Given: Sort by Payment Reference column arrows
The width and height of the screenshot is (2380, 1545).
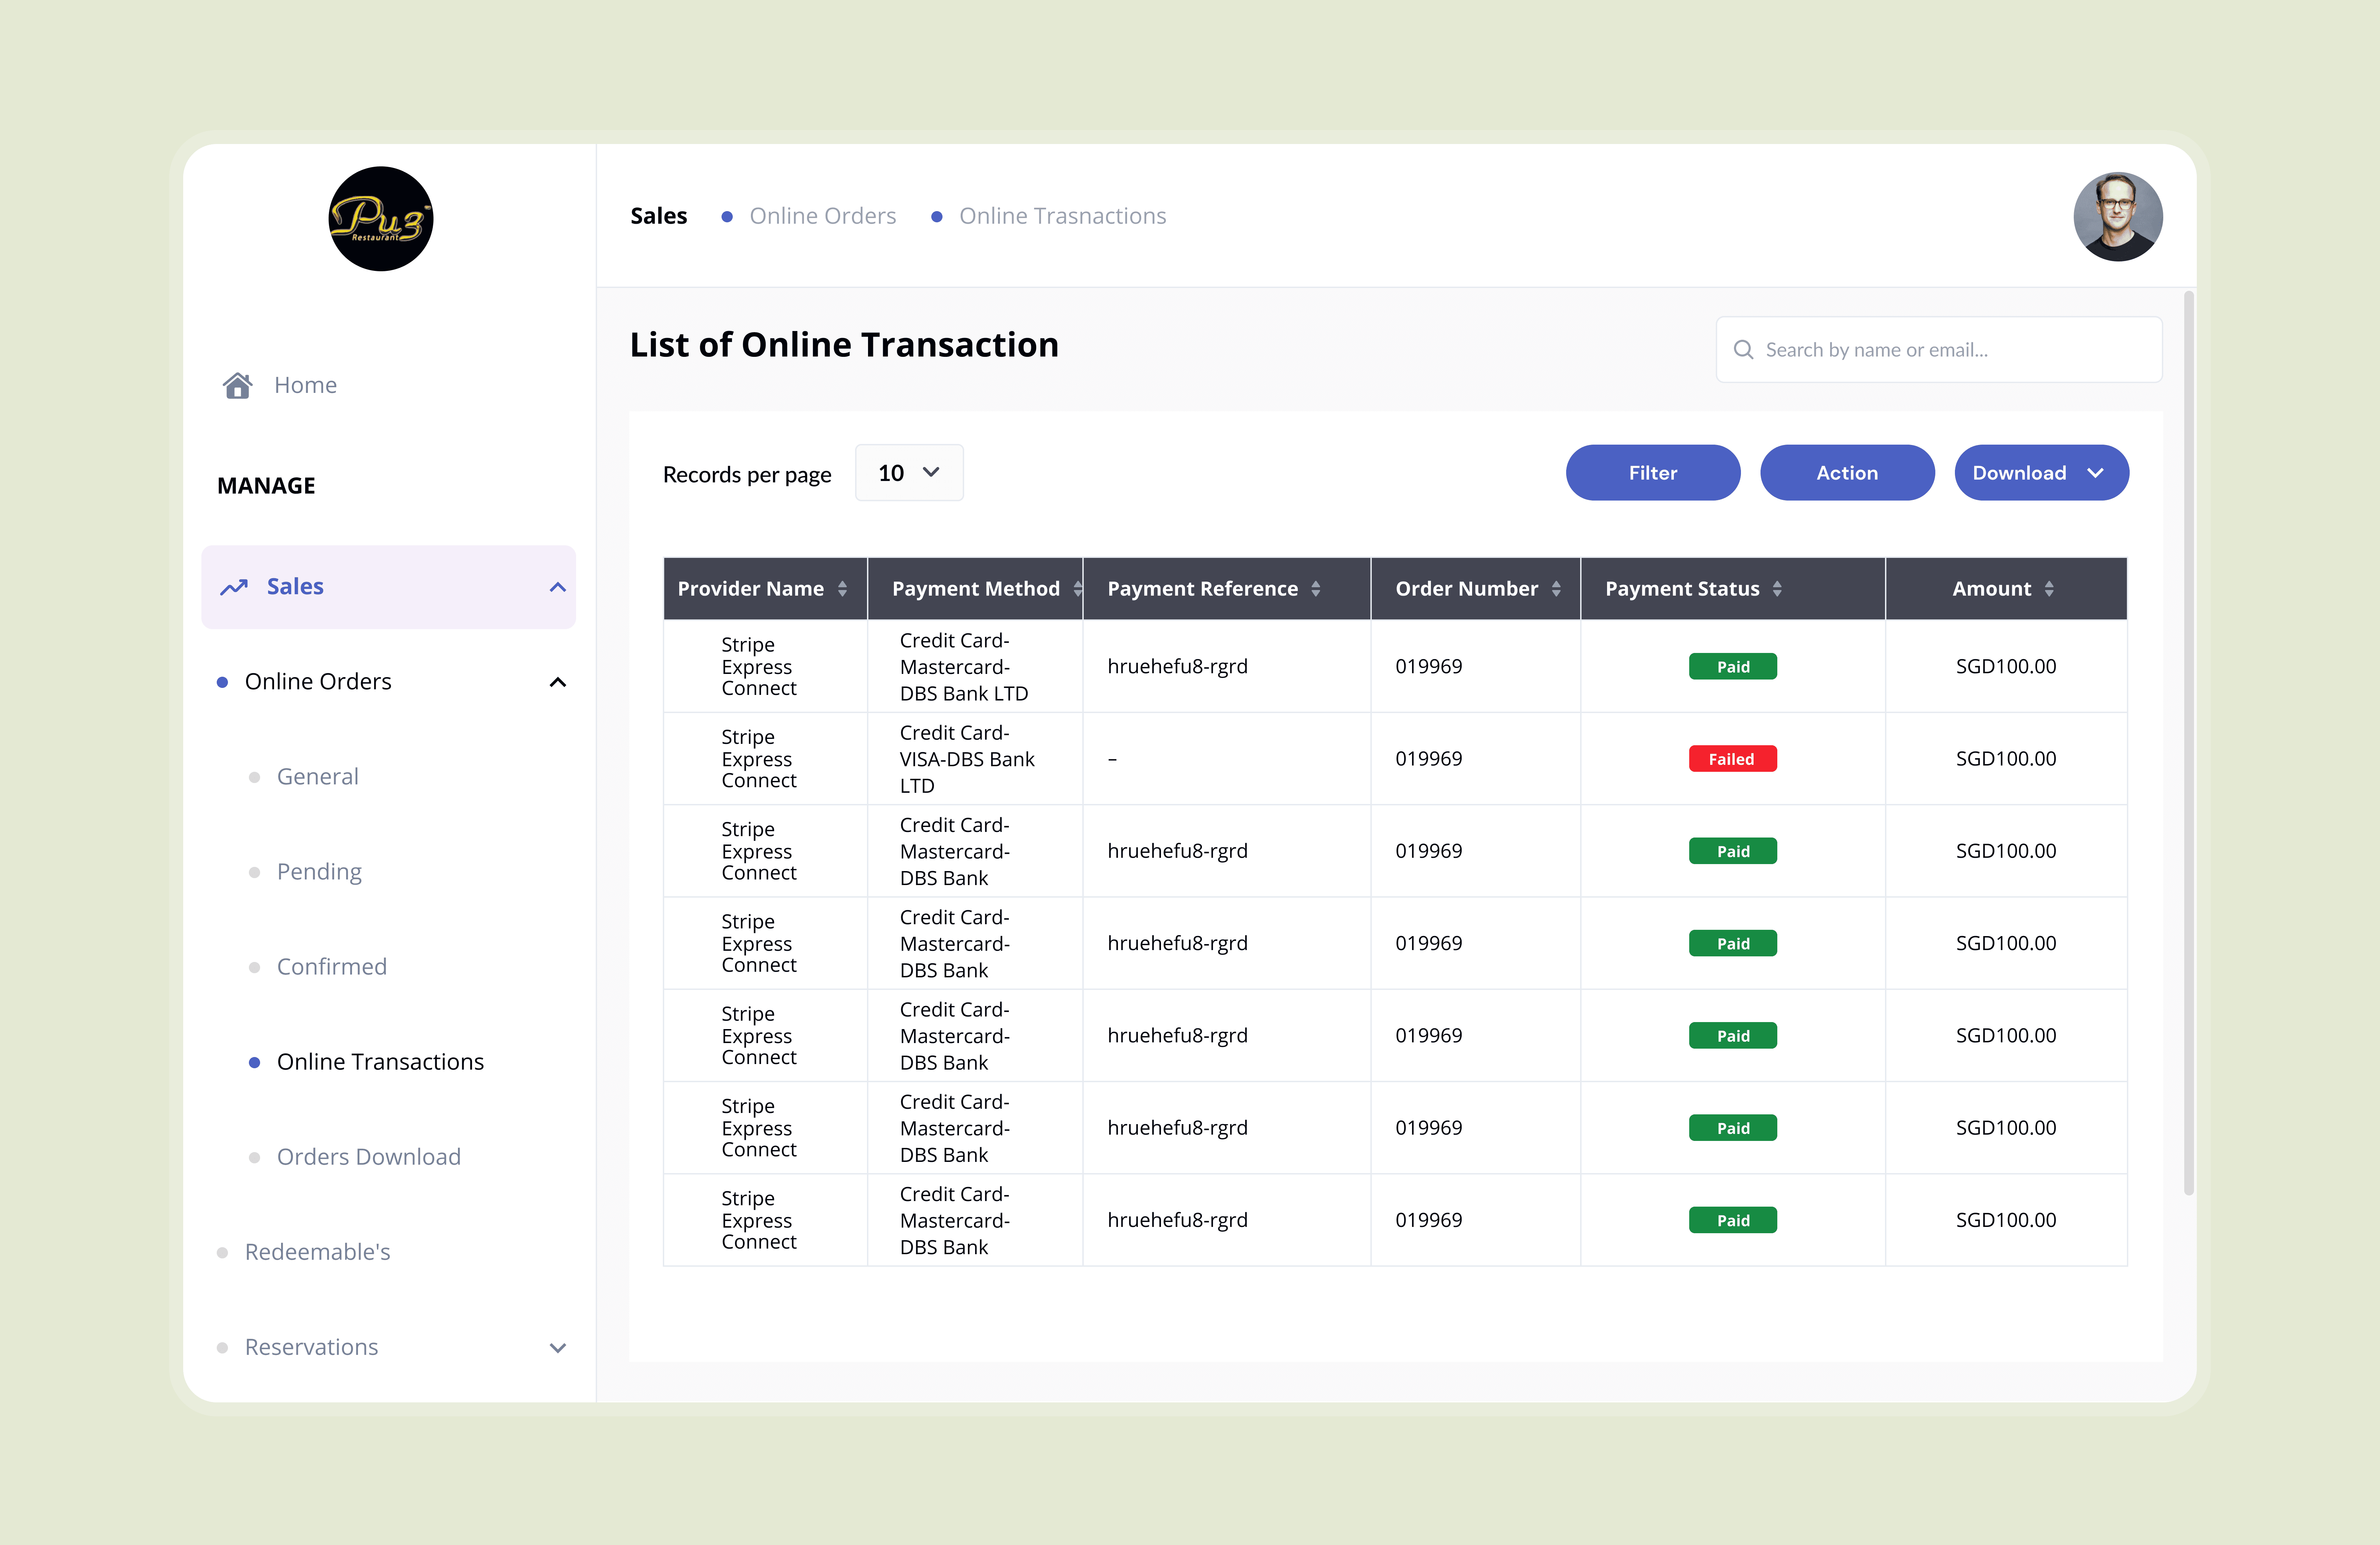Looking at the screenshot, I should click(x=1316, y=589).
